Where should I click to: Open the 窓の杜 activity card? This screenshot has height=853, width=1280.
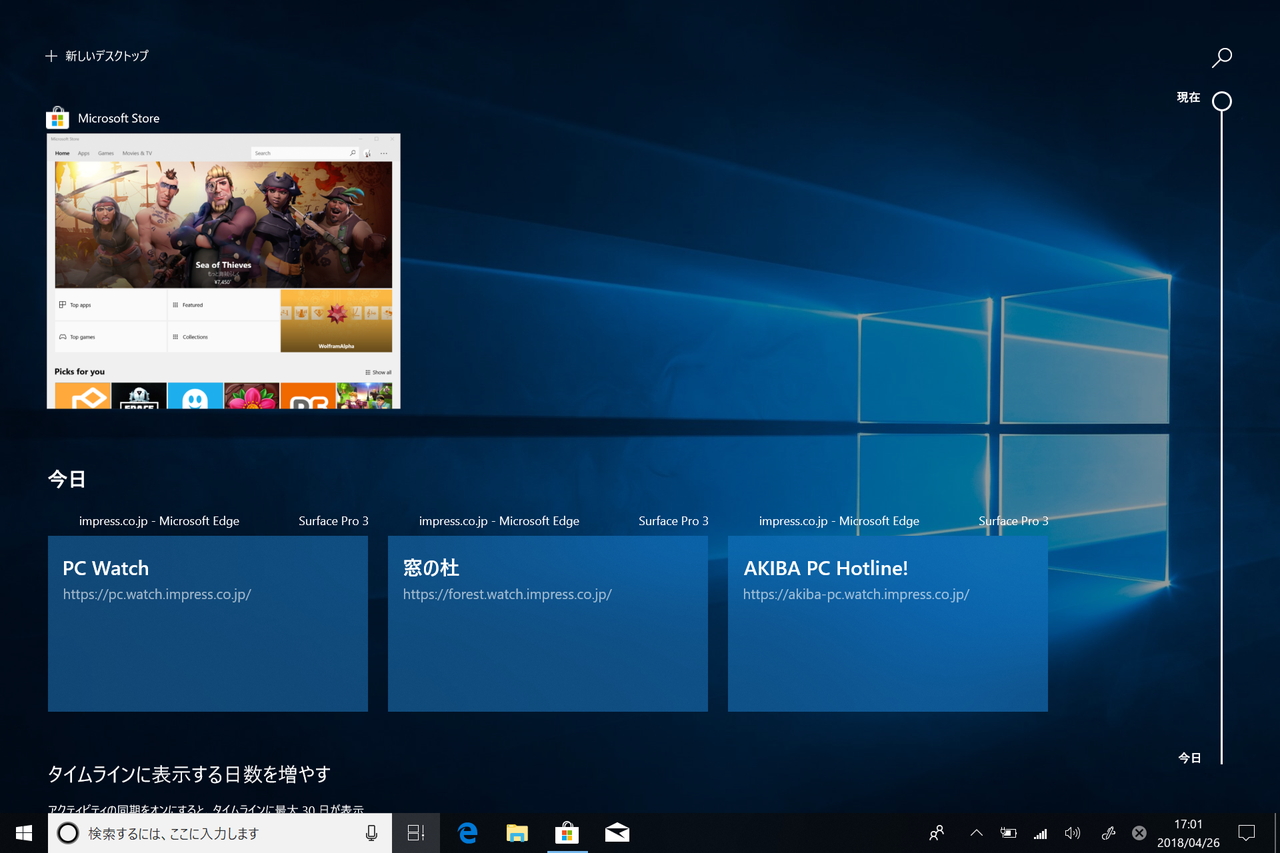coord(548,624)
